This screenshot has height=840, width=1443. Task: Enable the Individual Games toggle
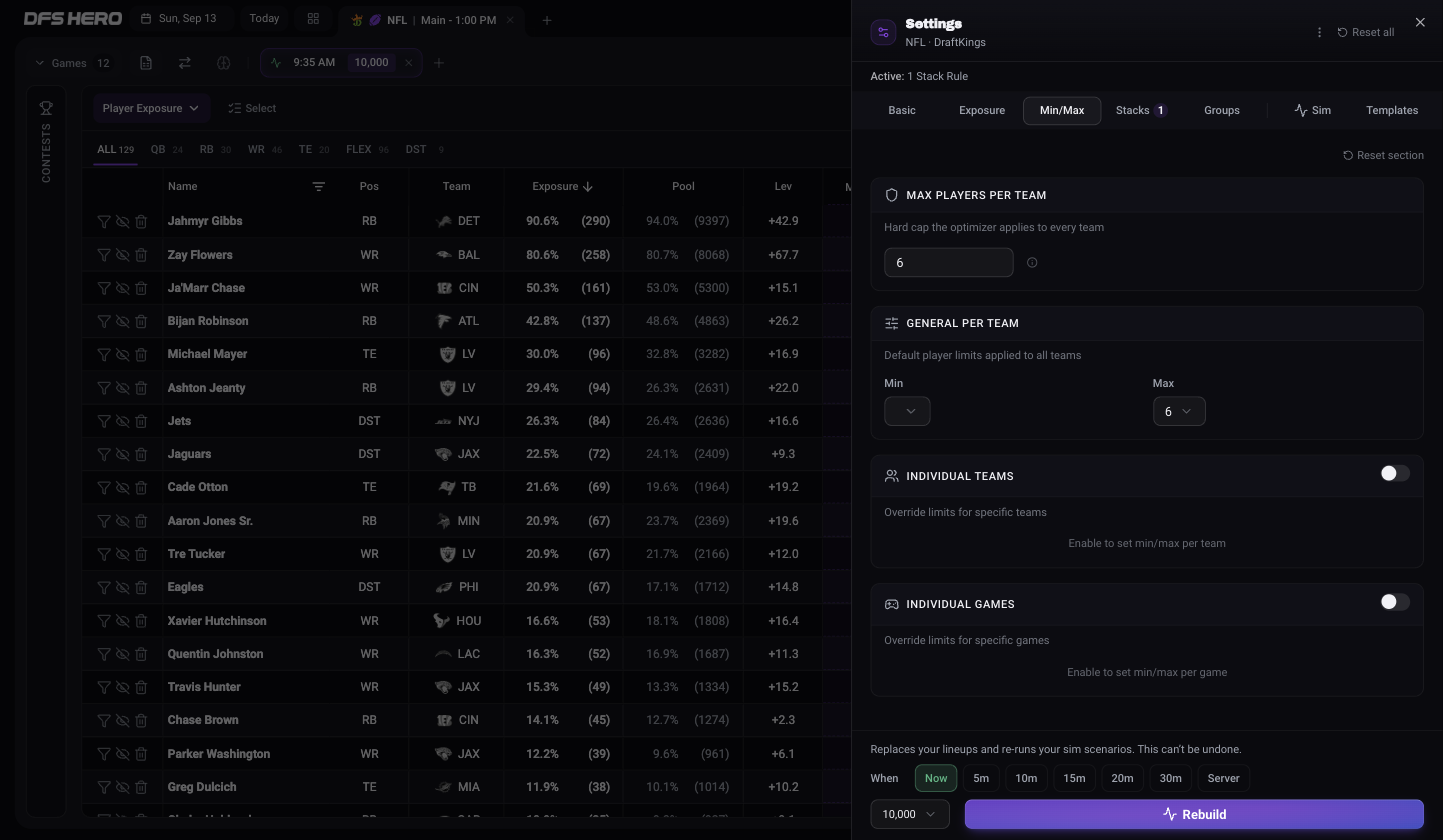click(x=1395, y=602)
